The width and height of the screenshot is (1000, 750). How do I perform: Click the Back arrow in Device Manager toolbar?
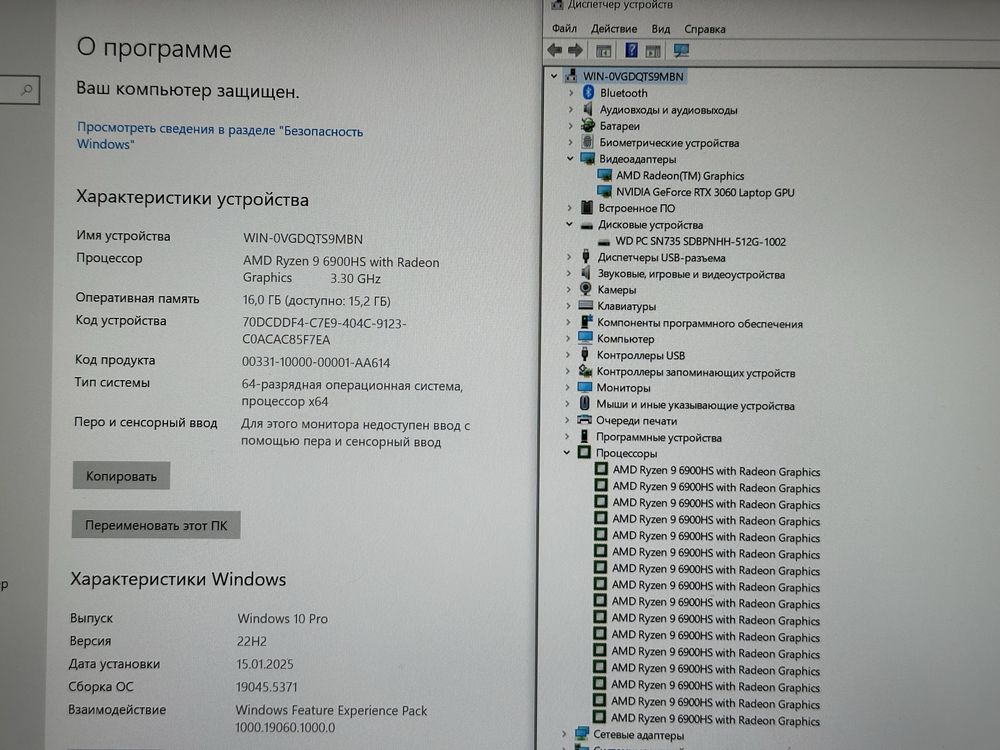pos(554,50)
